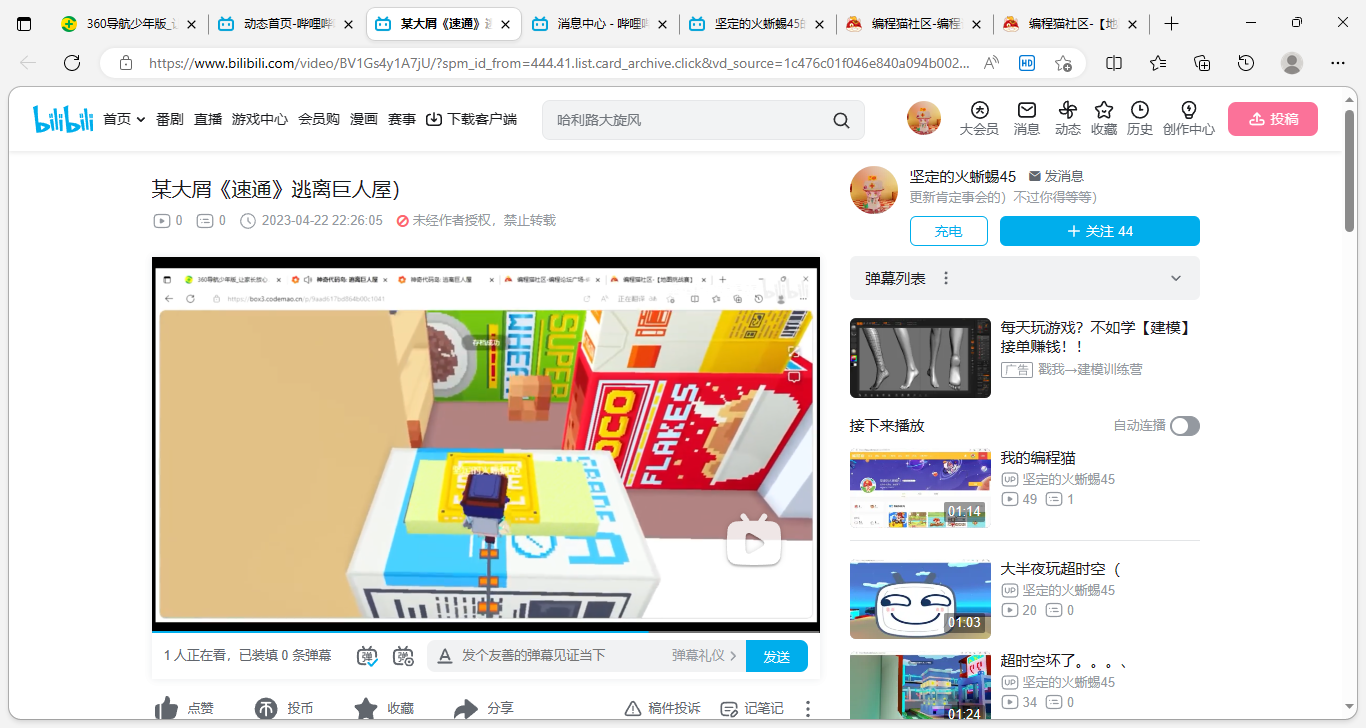Open danmaku font style A icon
1366x728 pixels.
(x=445, y=656)
